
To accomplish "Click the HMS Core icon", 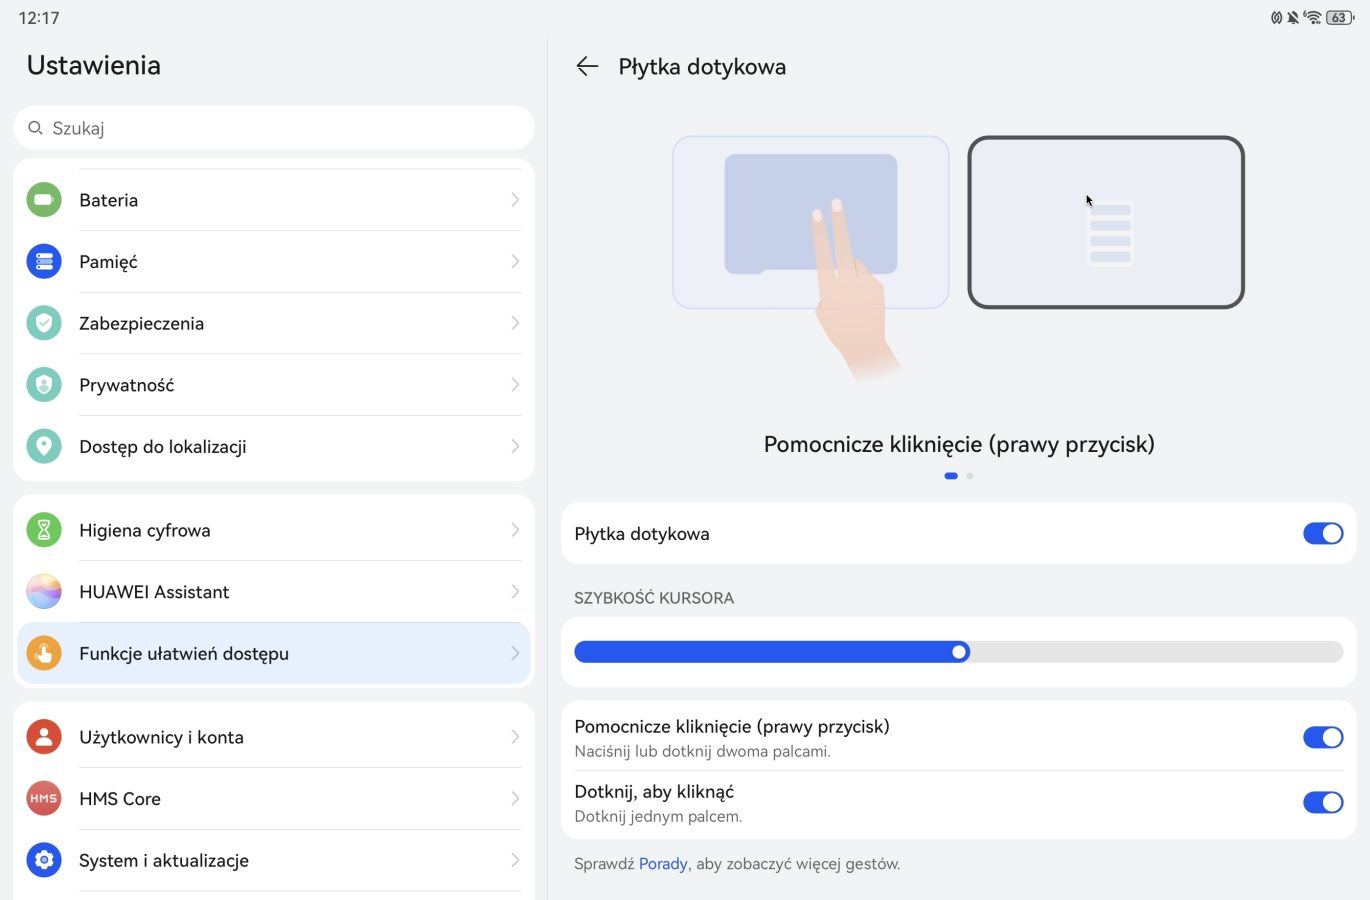I will [44, 799].
